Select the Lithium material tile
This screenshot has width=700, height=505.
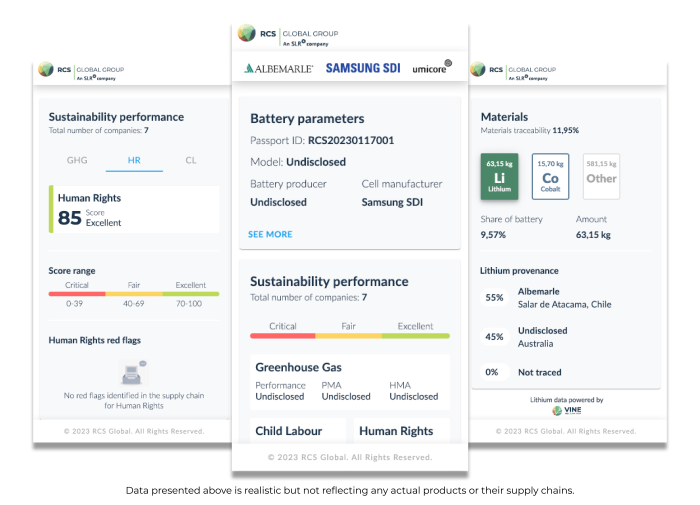[x=499, y=176]
